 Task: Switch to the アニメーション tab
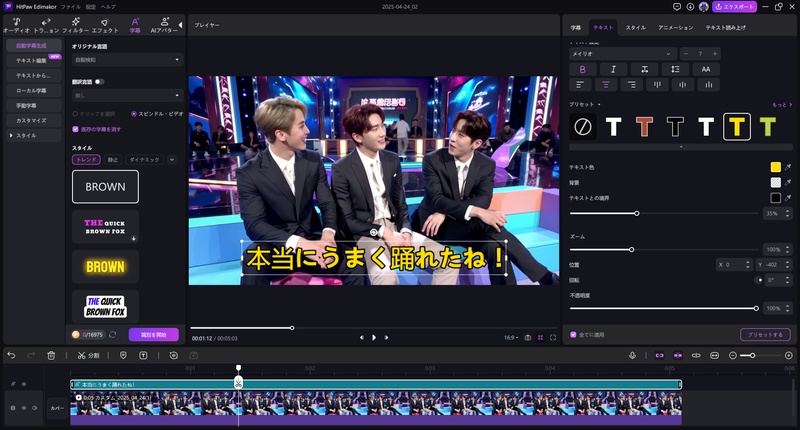point(676,27)
